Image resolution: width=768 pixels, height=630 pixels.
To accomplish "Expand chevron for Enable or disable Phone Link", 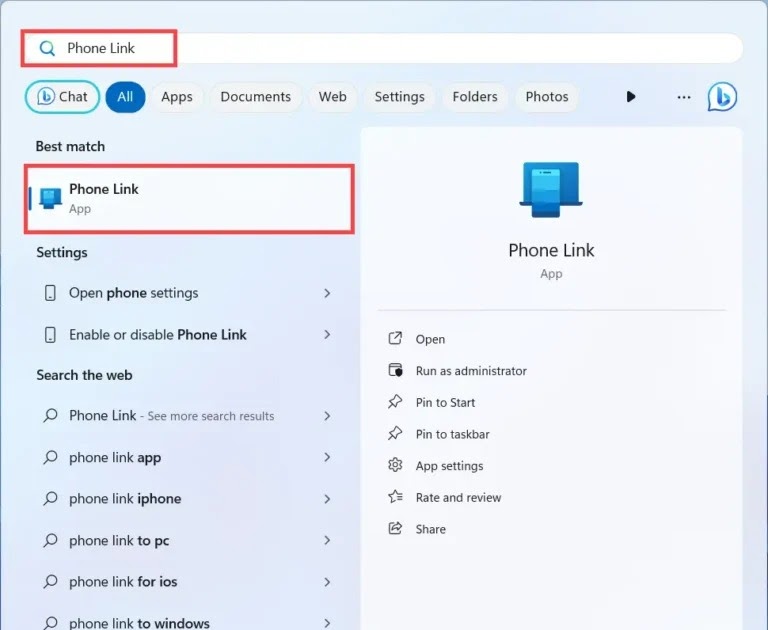I will [327, 335].
